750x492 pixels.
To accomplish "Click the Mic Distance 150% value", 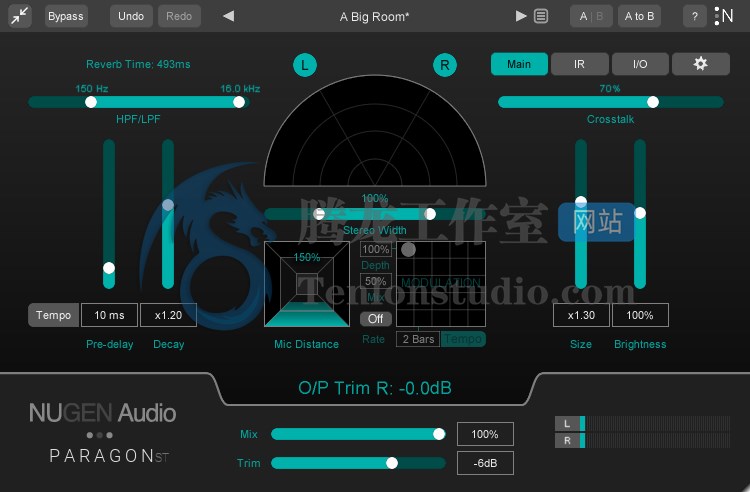I will tap(307, 257).
